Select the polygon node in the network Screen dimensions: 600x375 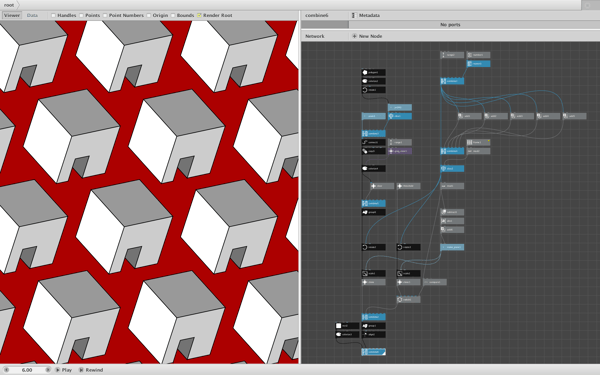(x=373, y=72)
